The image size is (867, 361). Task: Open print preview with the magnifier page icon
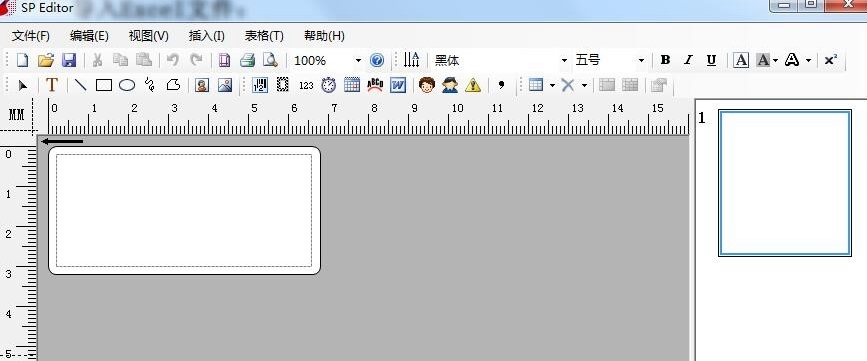(x=270, y=60)
